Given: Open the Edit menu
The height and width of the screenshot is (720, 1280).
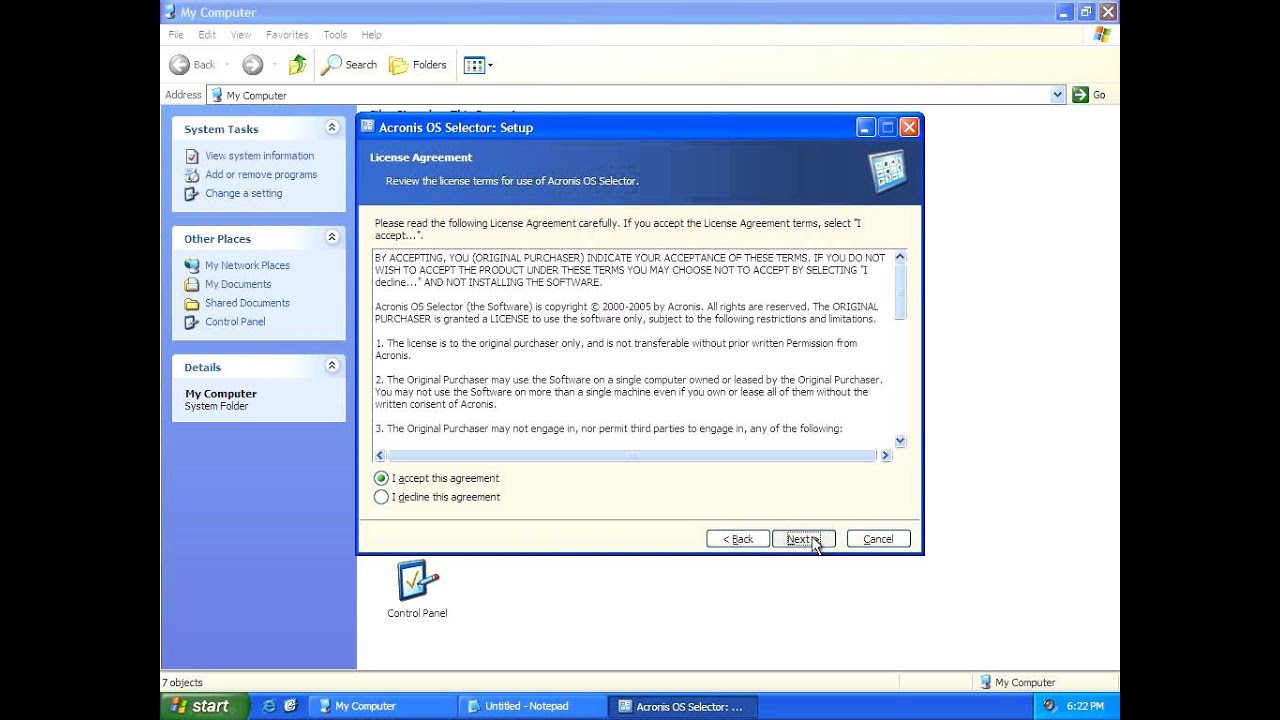Looking at the screenshot, I should point(207,35).
